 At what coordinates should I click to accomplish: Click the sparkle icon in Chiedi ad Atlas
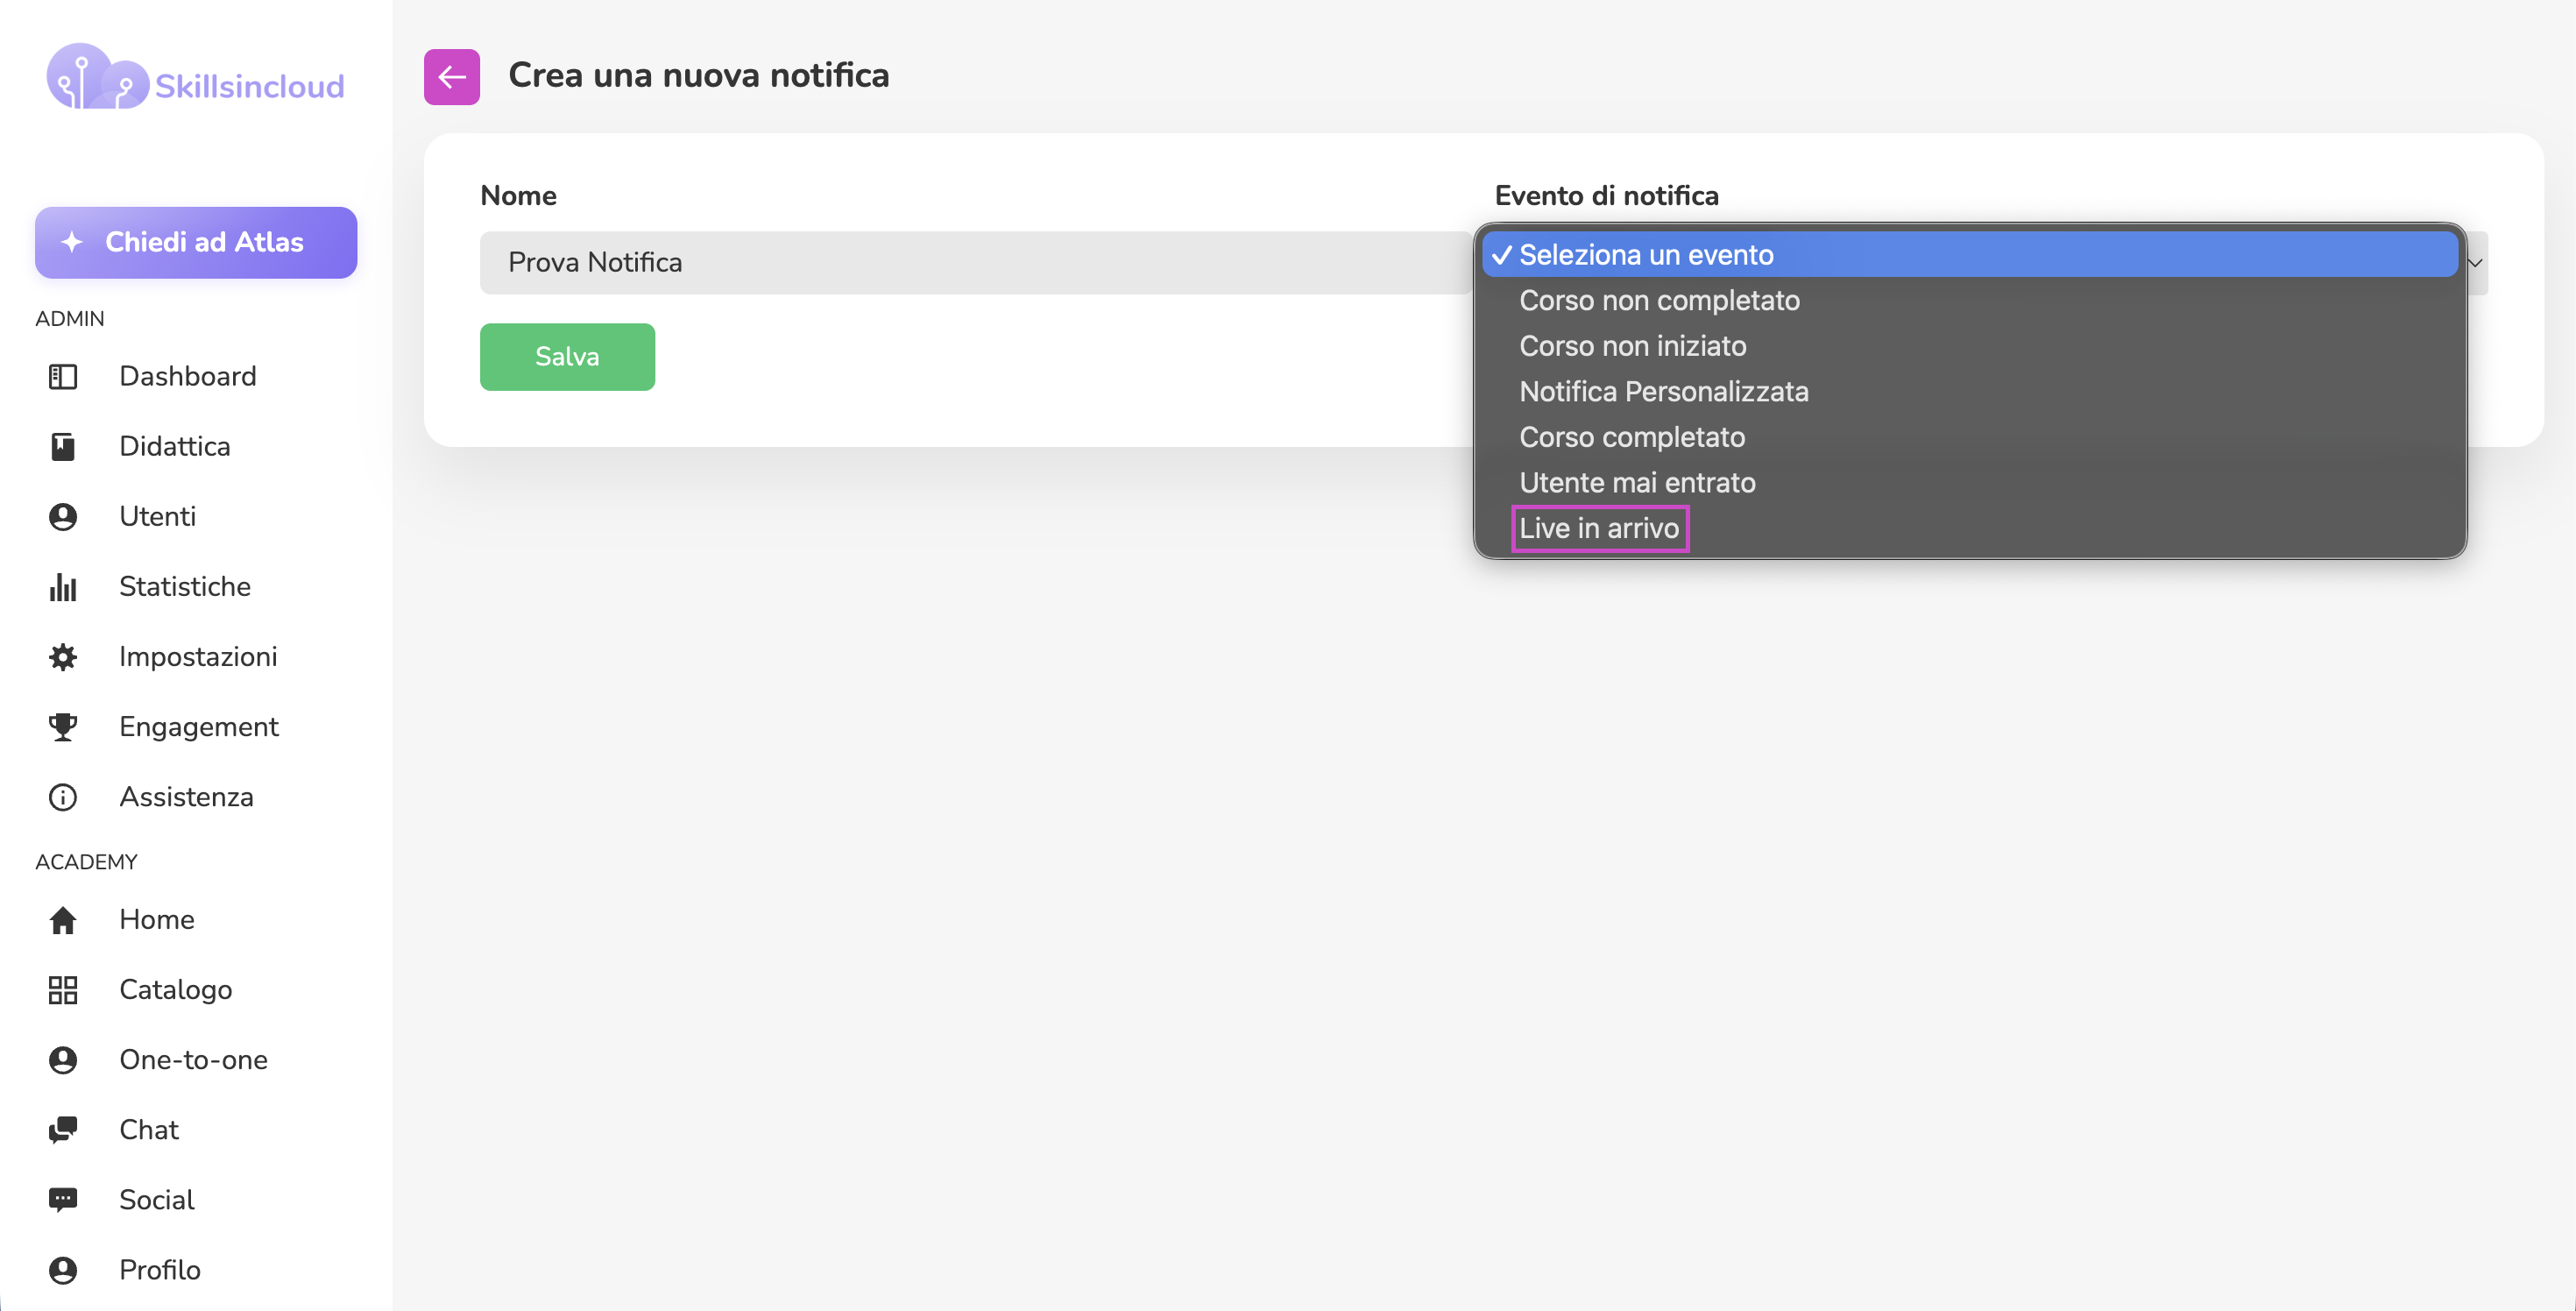tap(72, 241)
